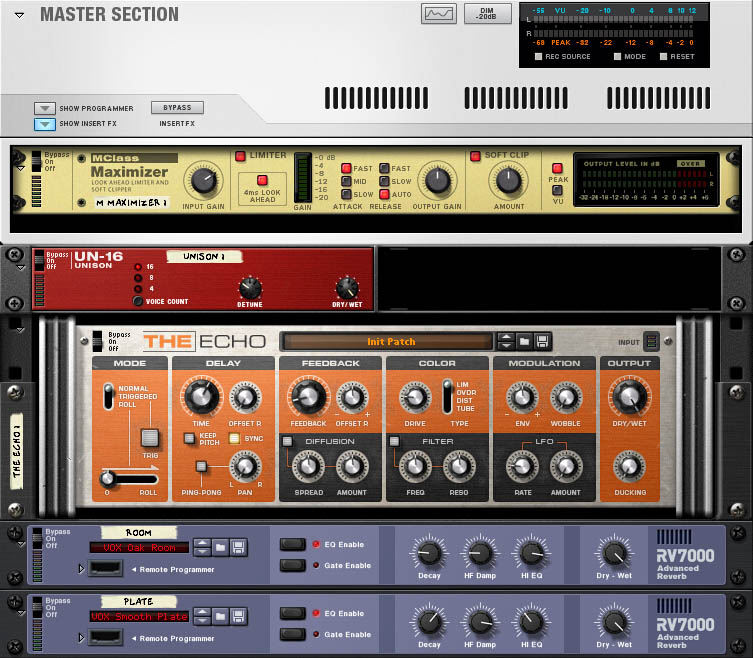
Task: Set The Echo Mode switch
Action: [109, 397]
